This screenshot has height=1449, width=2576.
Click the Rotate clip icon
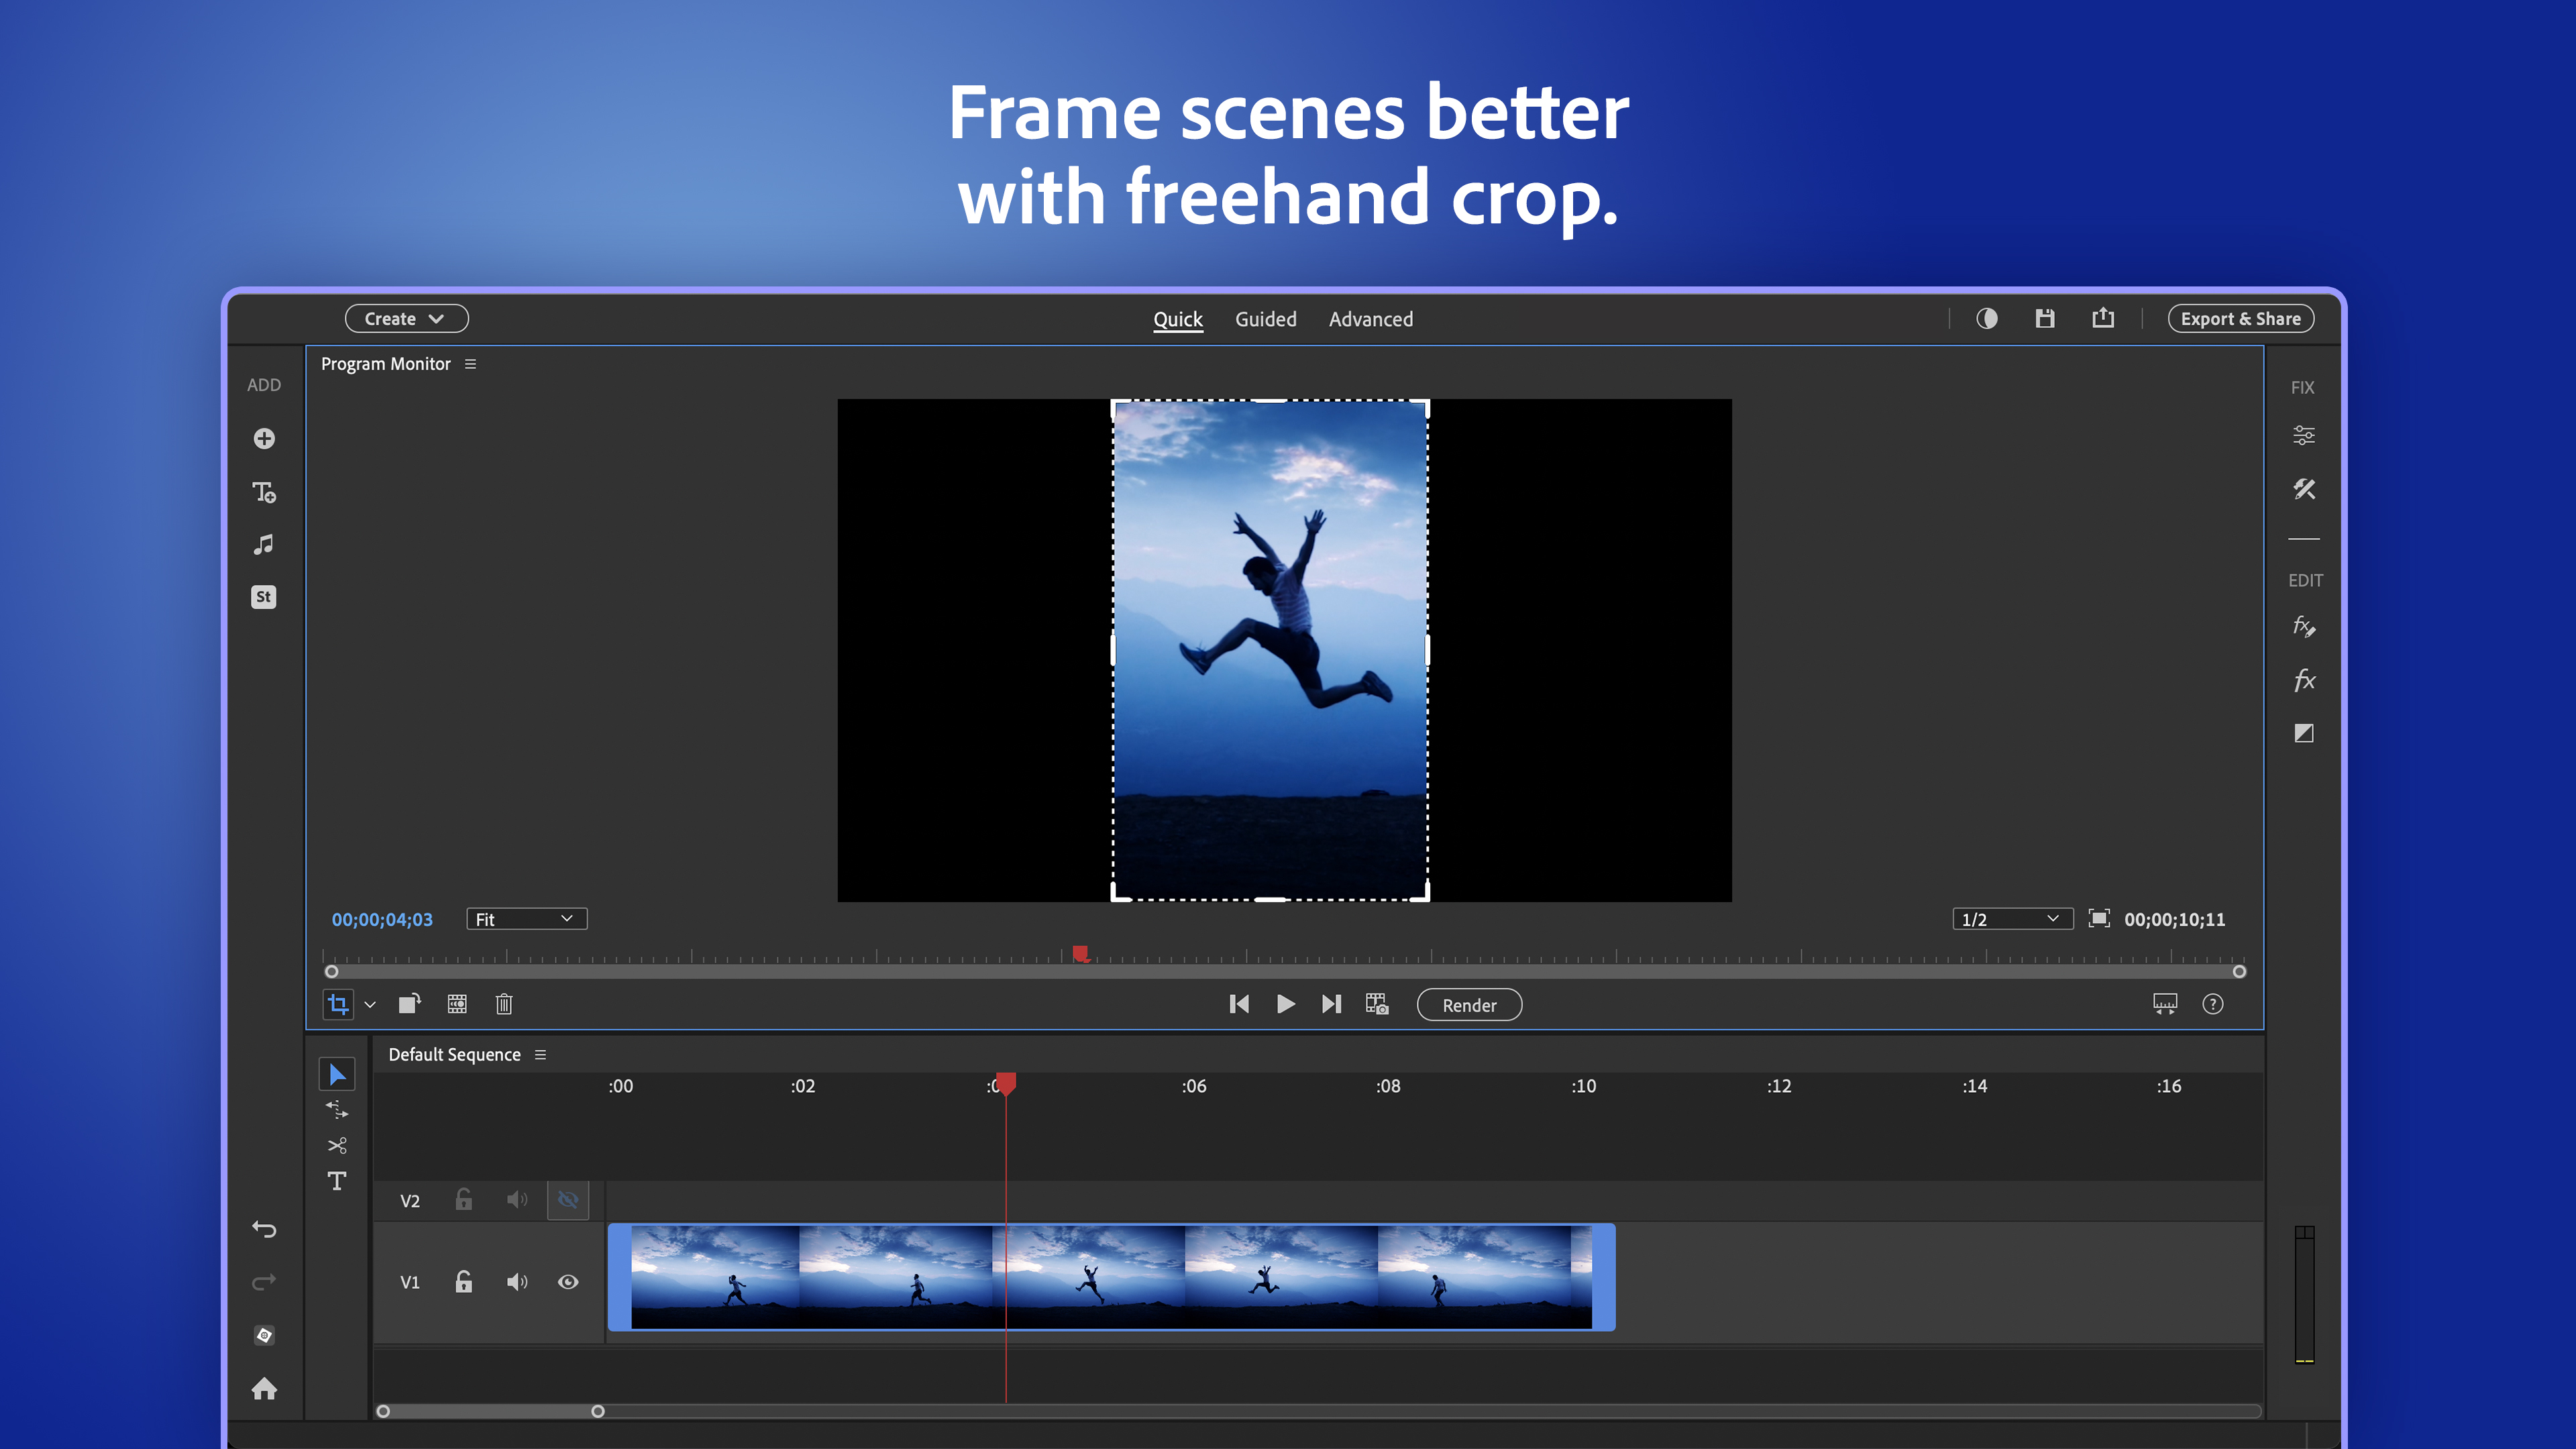(x=408, y=1004)
